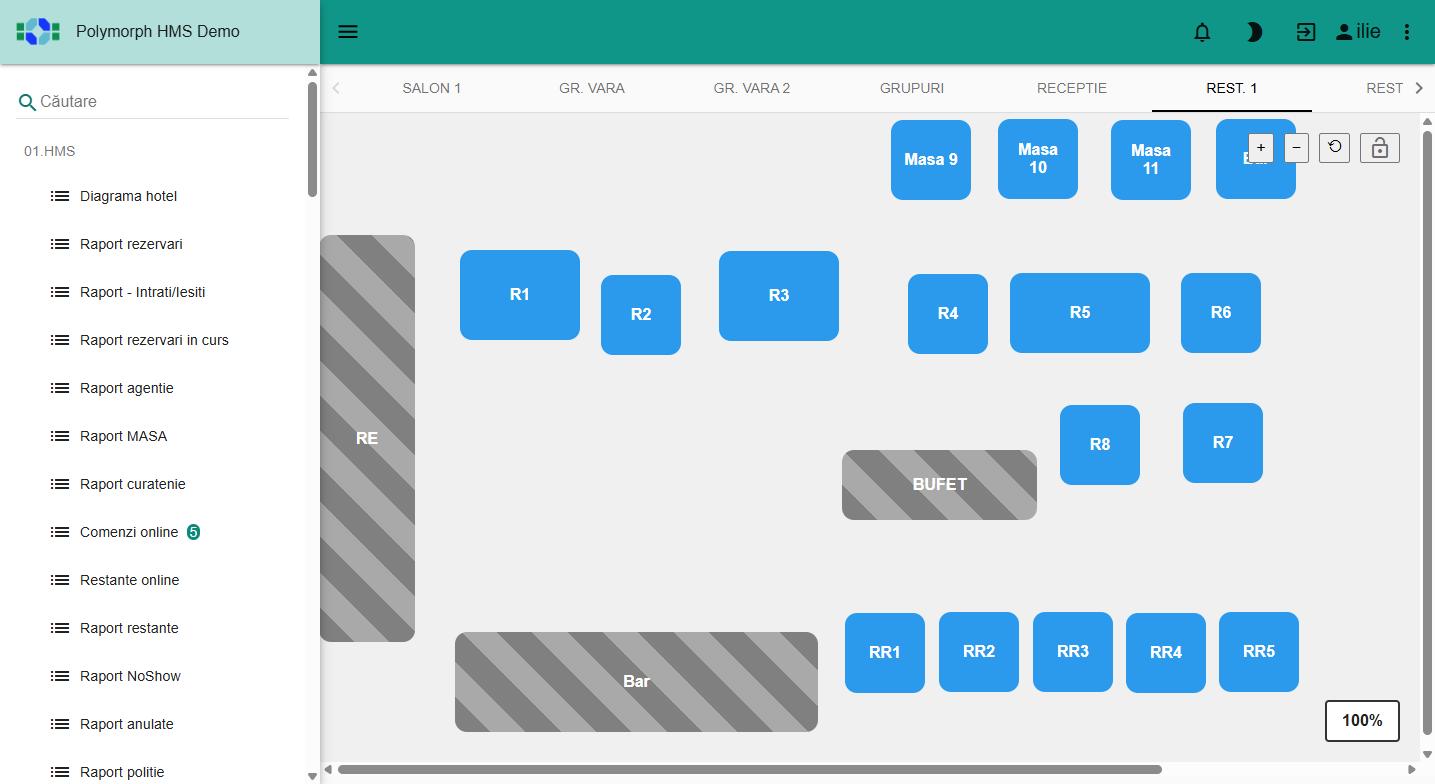Screen dimensions: 1435x784
Task: Open the RECEPTIE tab
Action: (1072, 88)
